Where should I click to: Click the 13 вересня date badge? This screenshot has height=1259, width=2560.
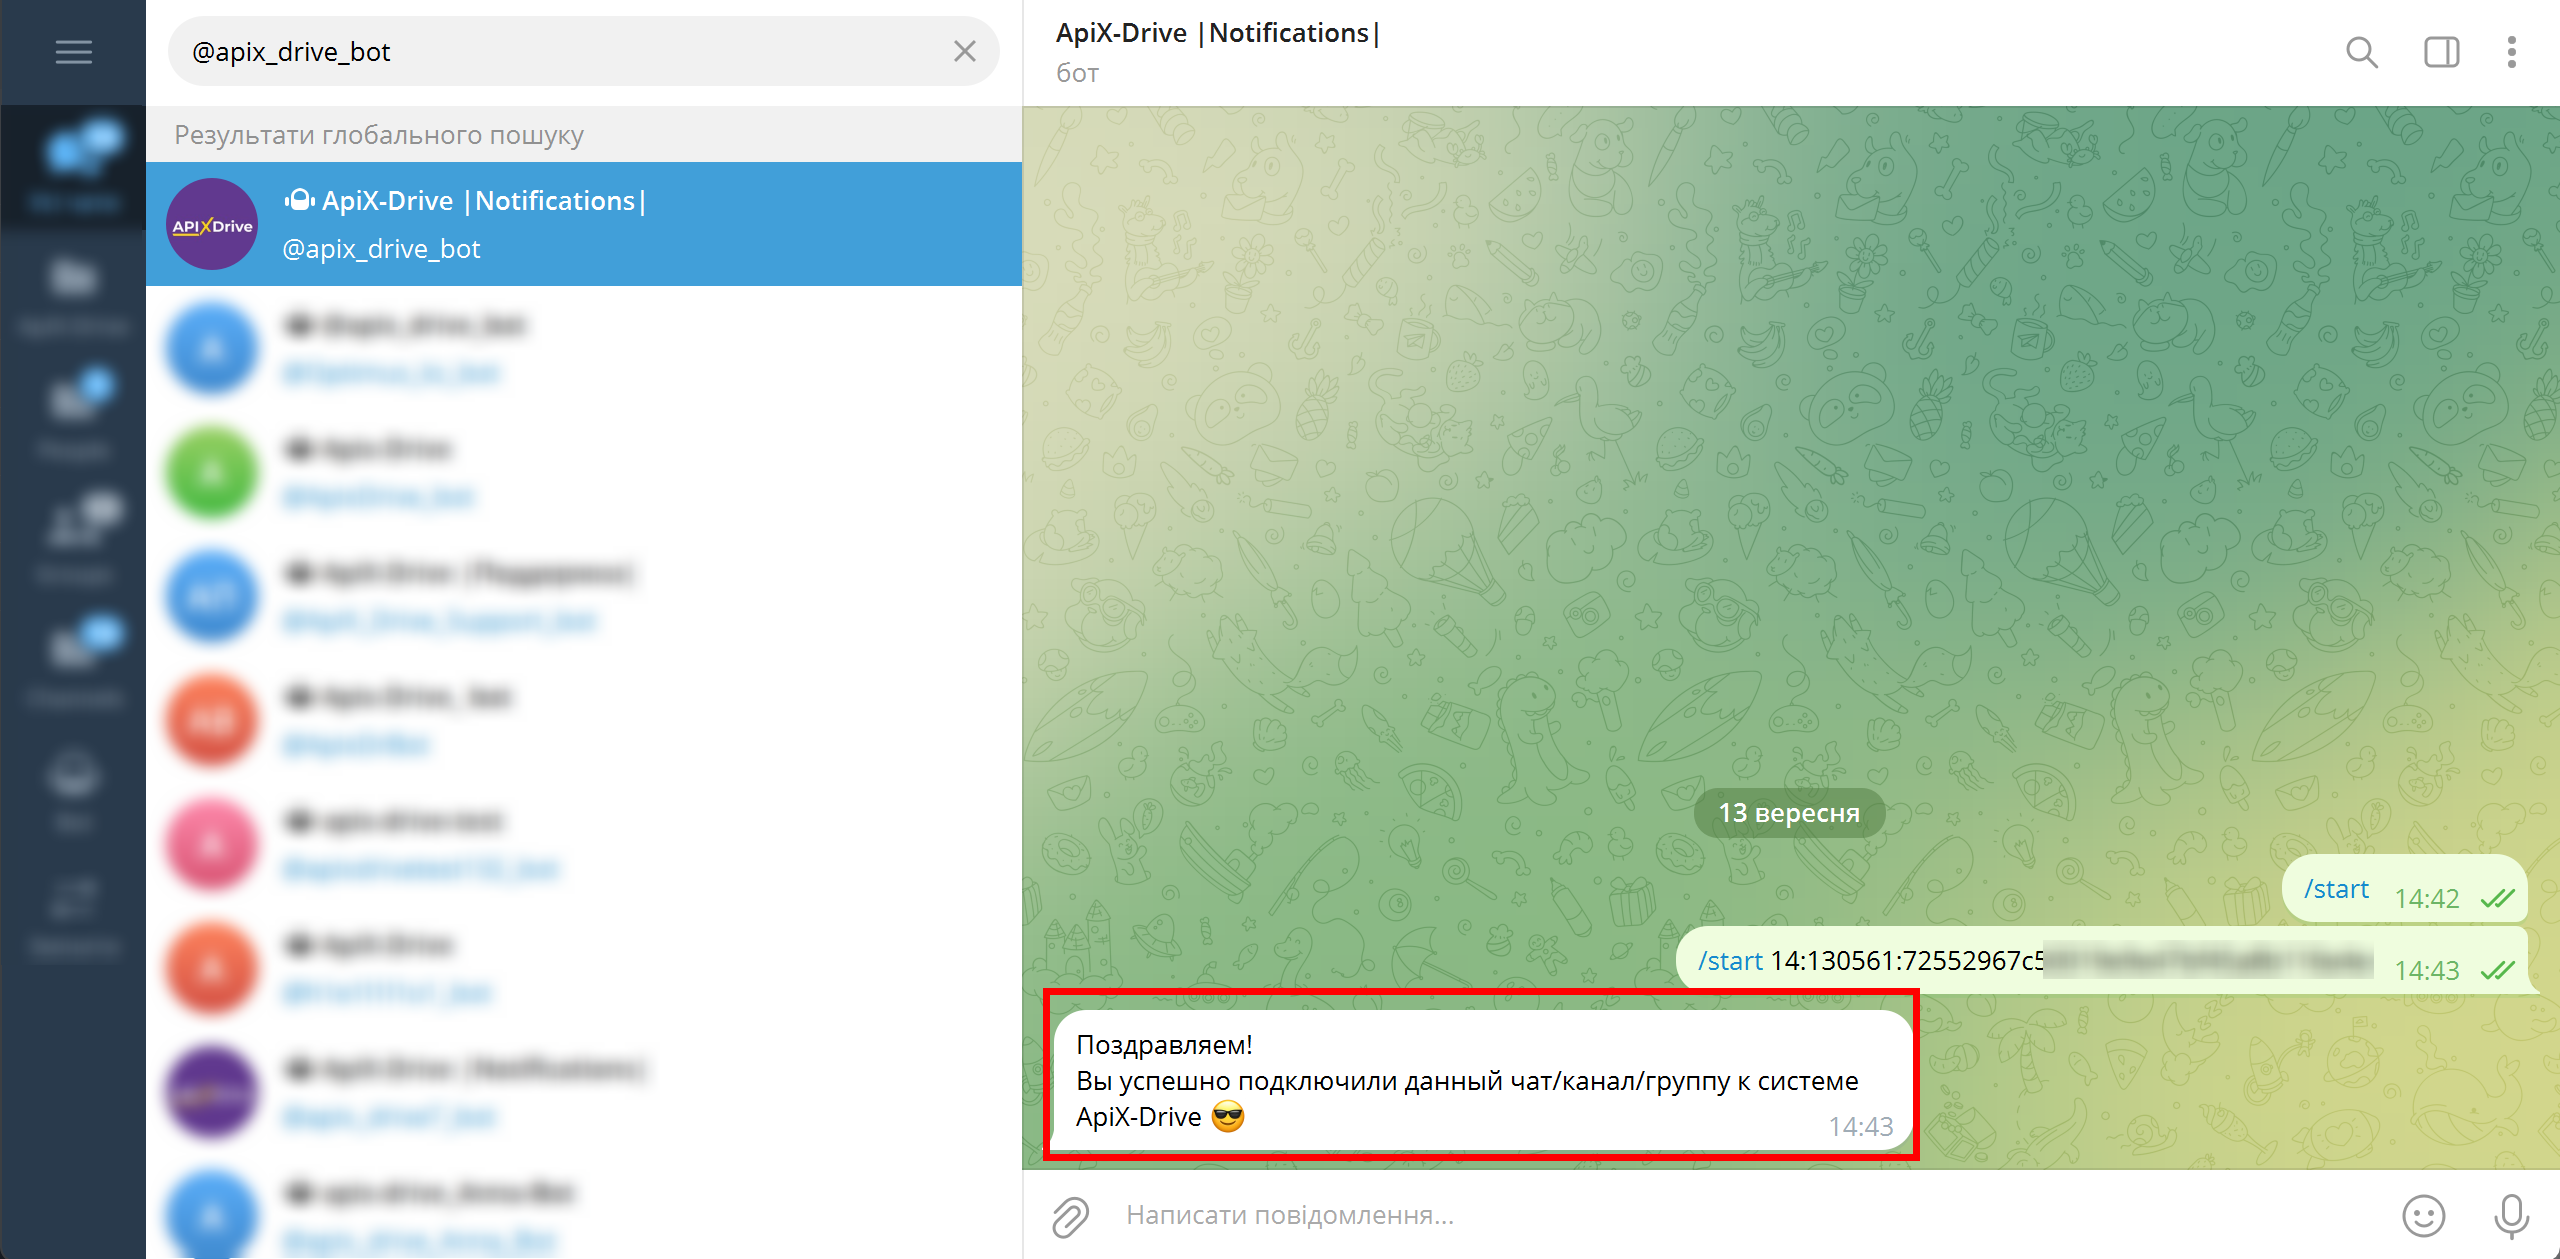point(1789,813)
